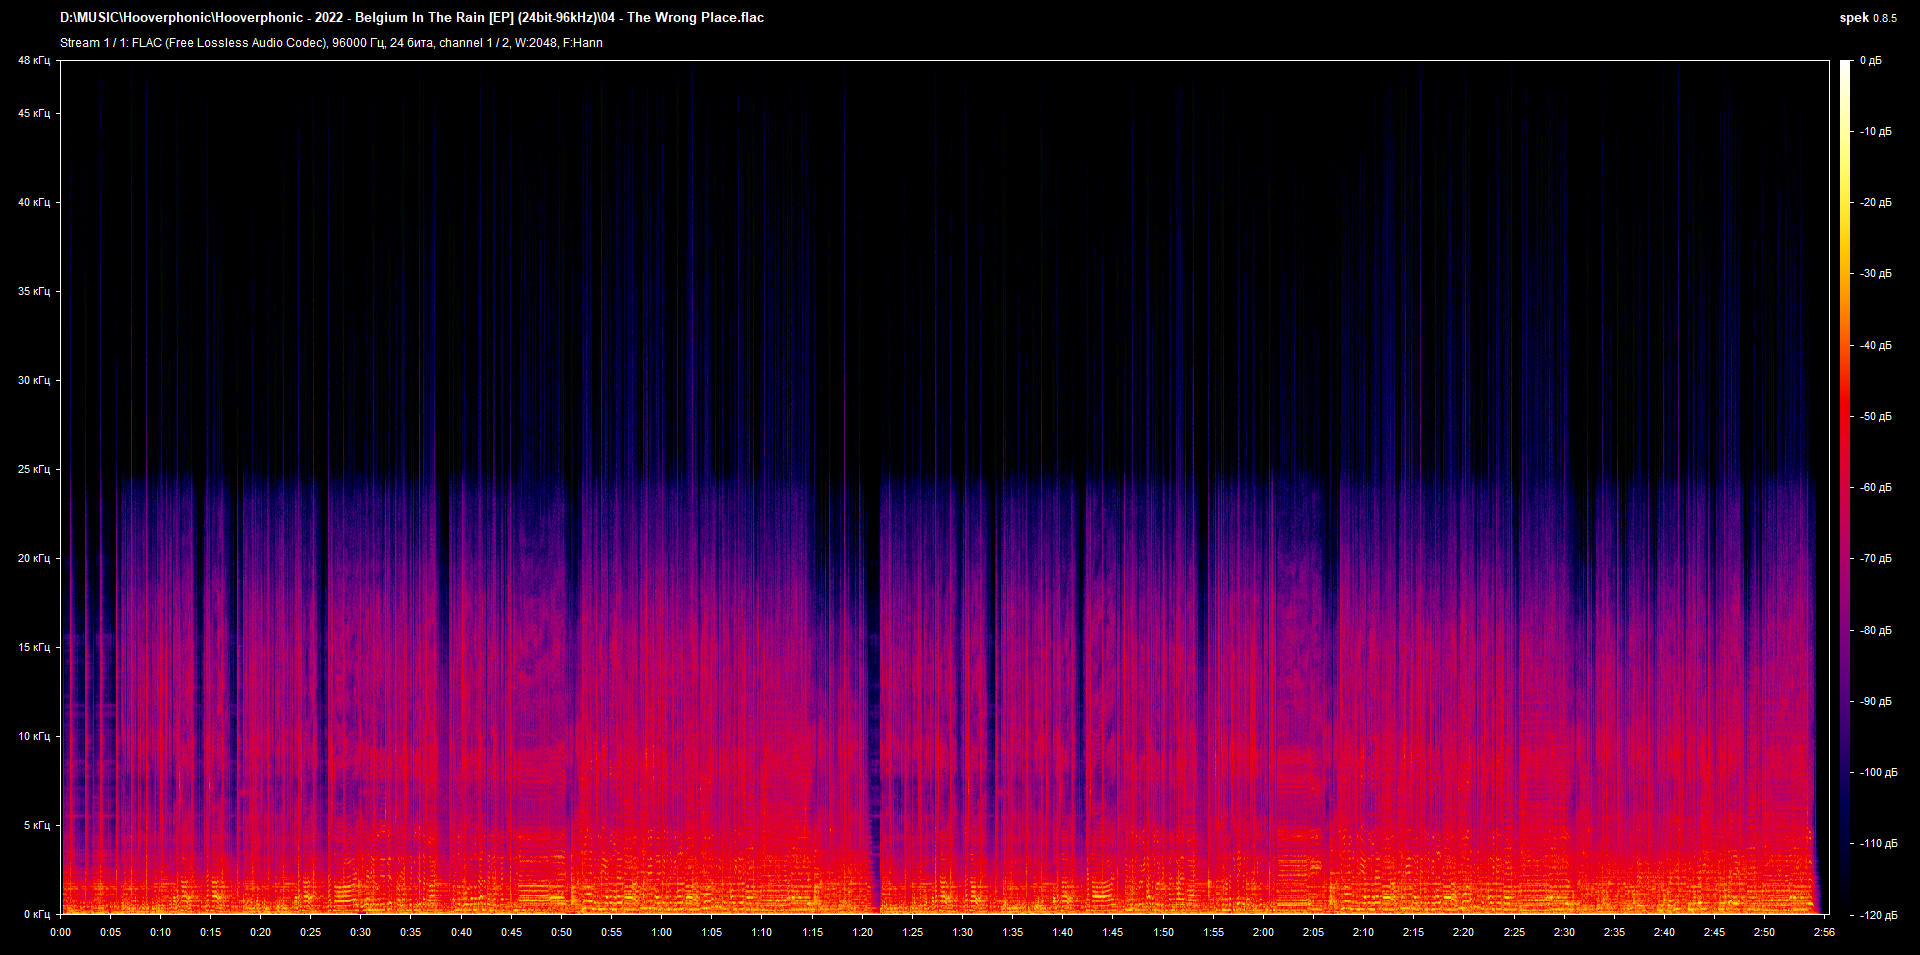This screenshot has height=955, width=1920.
Task: Click the 10 кГц frequency axis label
Action: tap(33, 736)
